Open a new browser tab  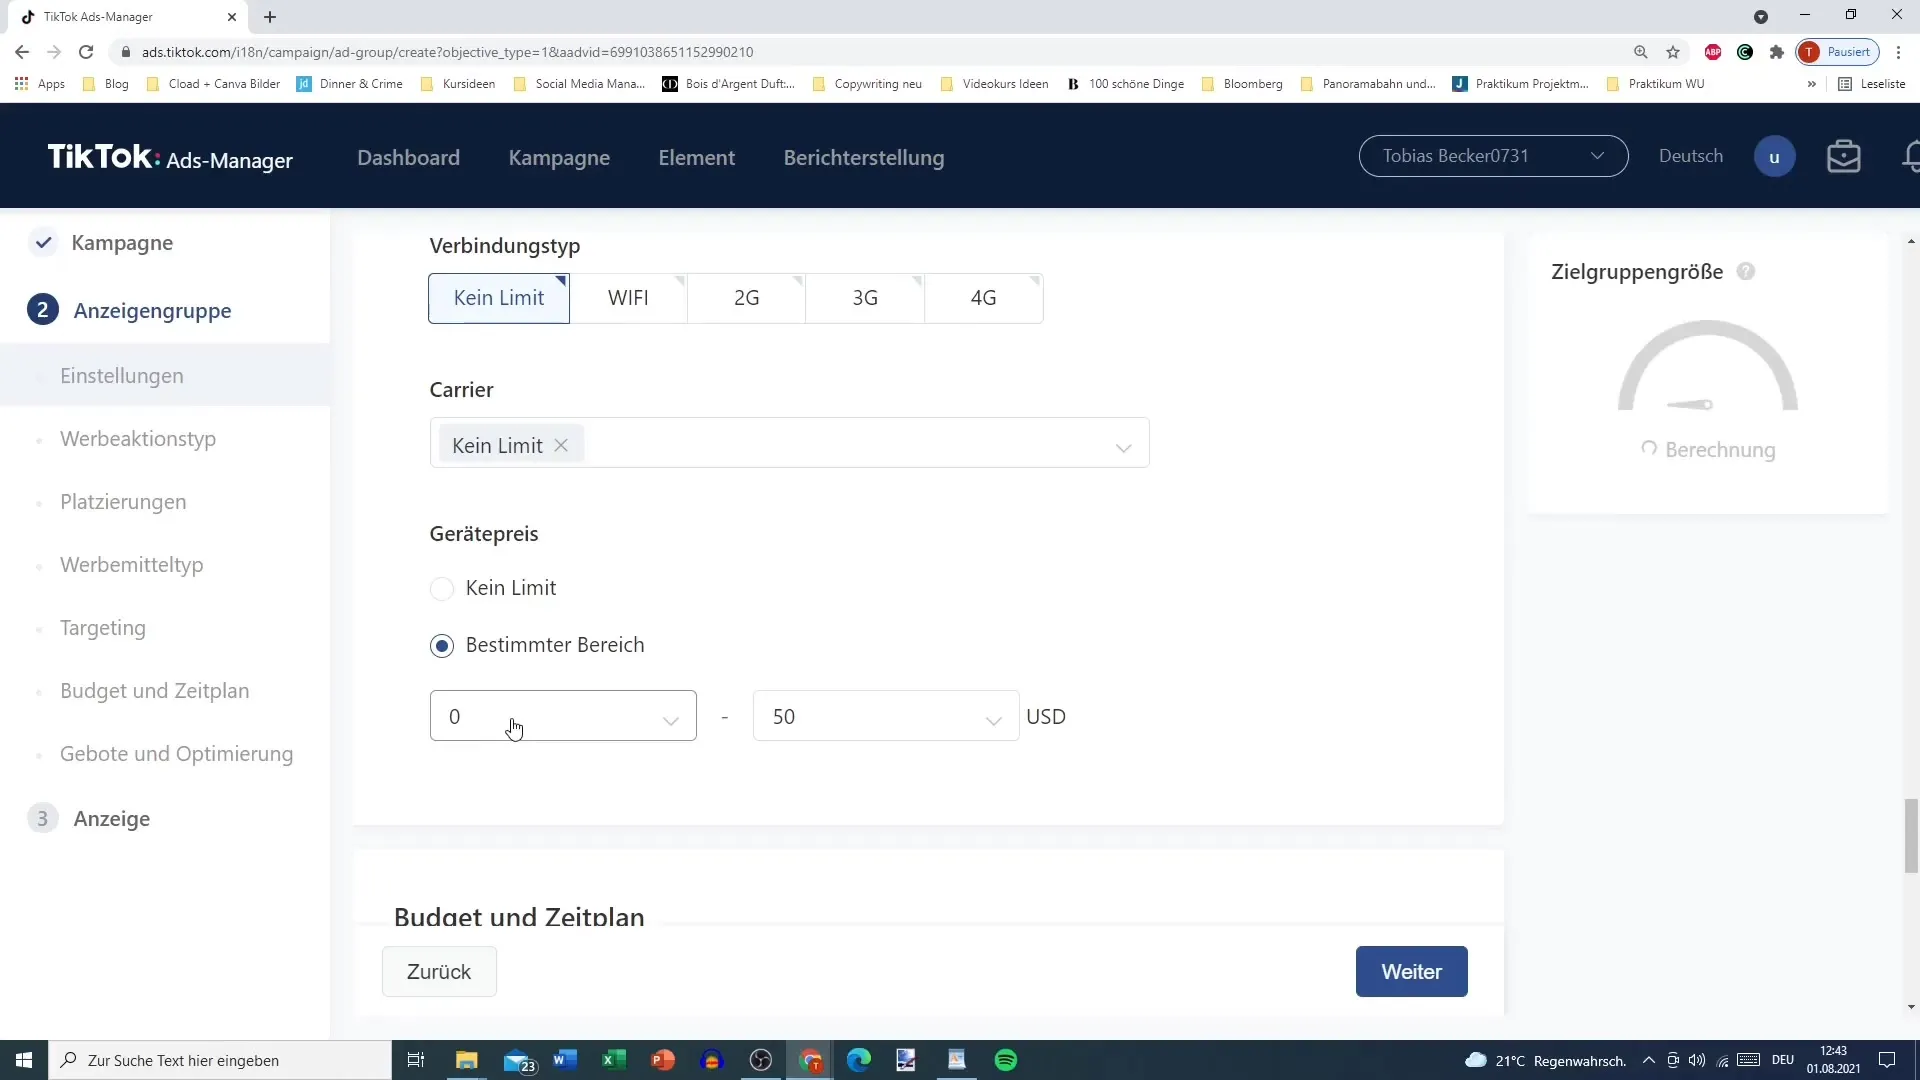point(270,17)
